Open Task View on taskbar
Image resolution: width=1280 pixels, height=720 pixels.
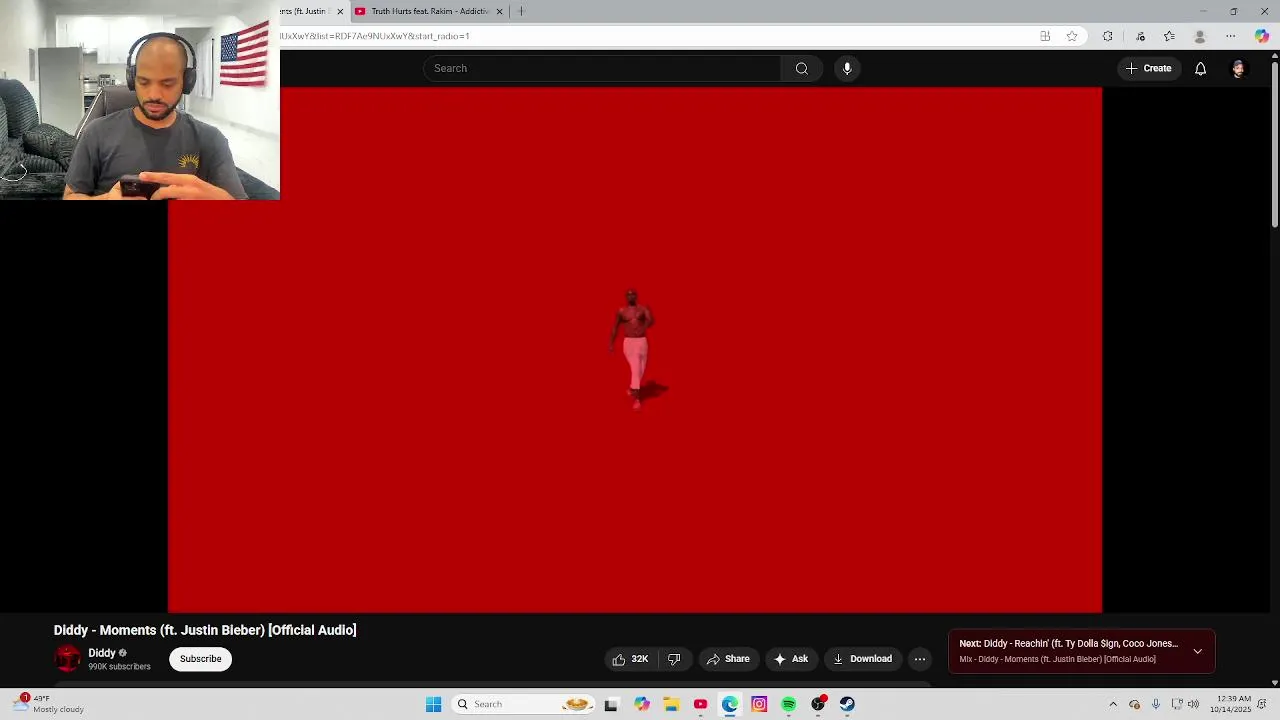point(611,704)
